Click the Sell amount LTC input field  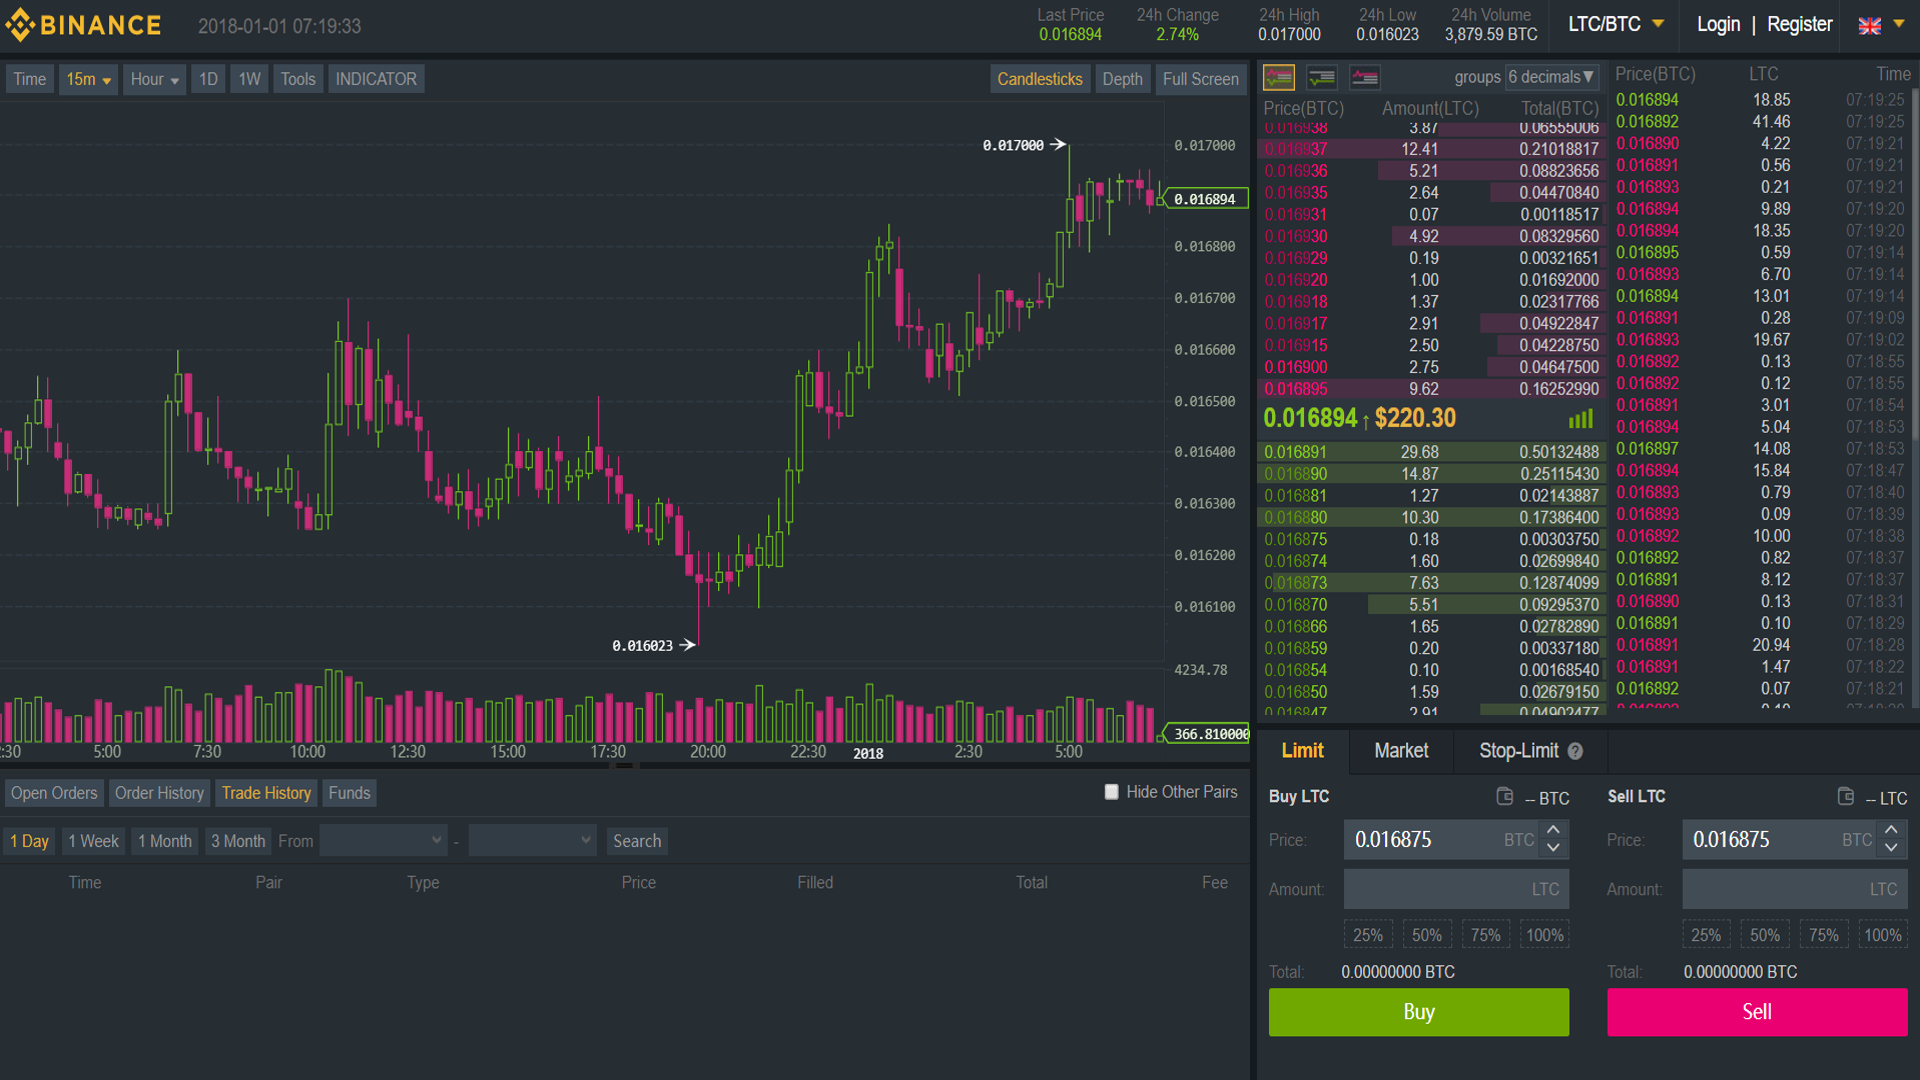1794,889
